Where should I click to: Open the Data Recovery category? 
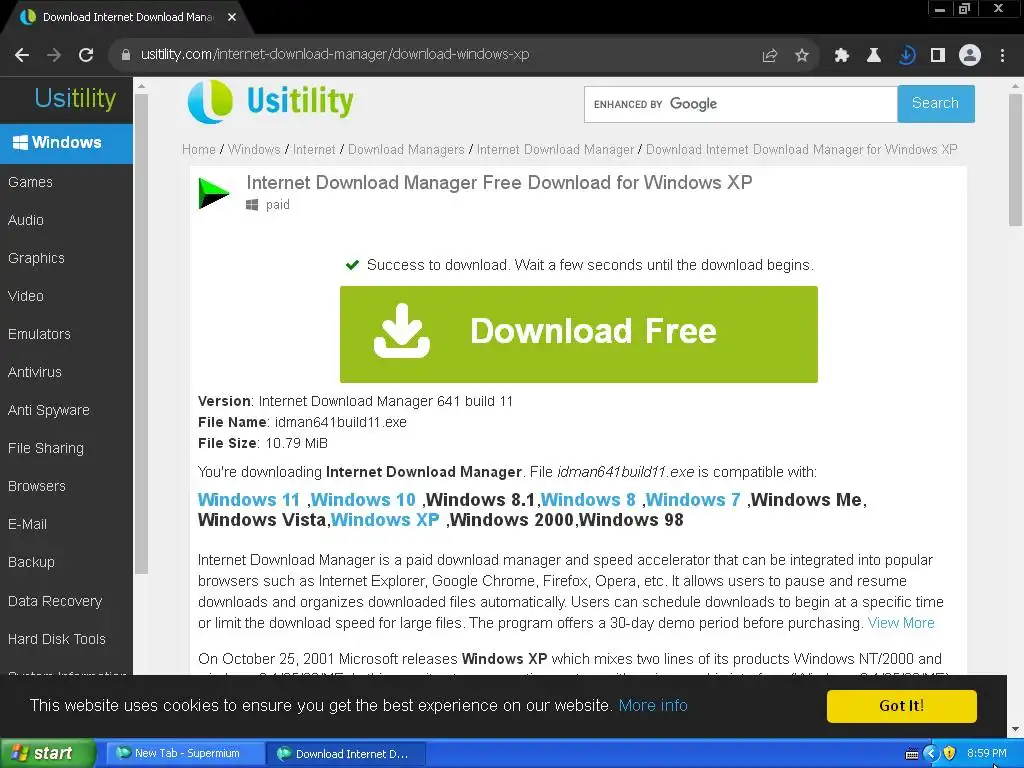click(55, 601)
